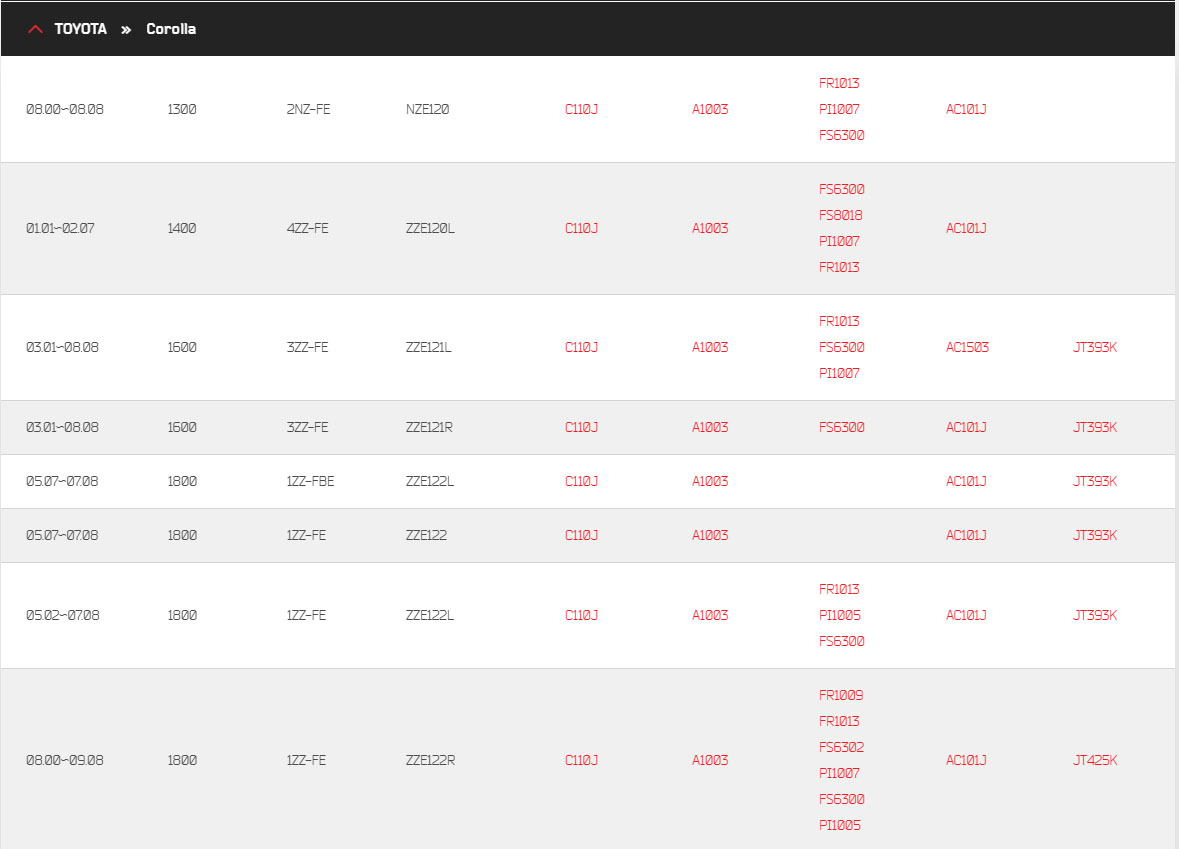The height and width of the screenshot is (849, 1179).
Task: Open AC101J link in ZZE122 row
Action: (x=966, y=536)
